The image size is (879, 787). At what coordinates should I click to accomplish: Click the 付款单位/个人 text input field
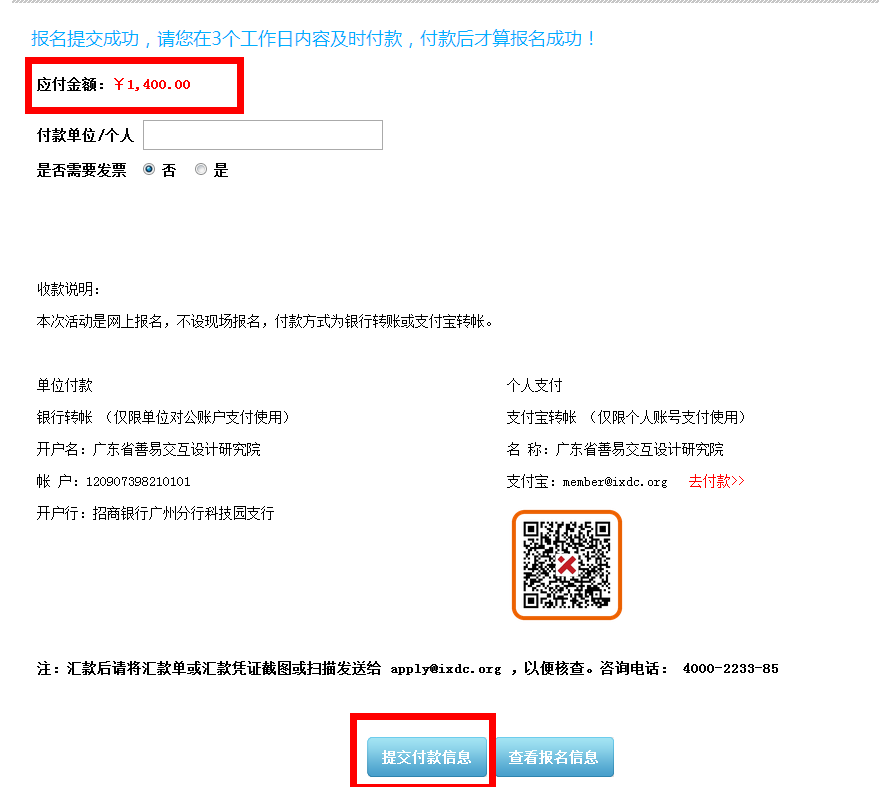pyautogui.click(x=263, y=135)
